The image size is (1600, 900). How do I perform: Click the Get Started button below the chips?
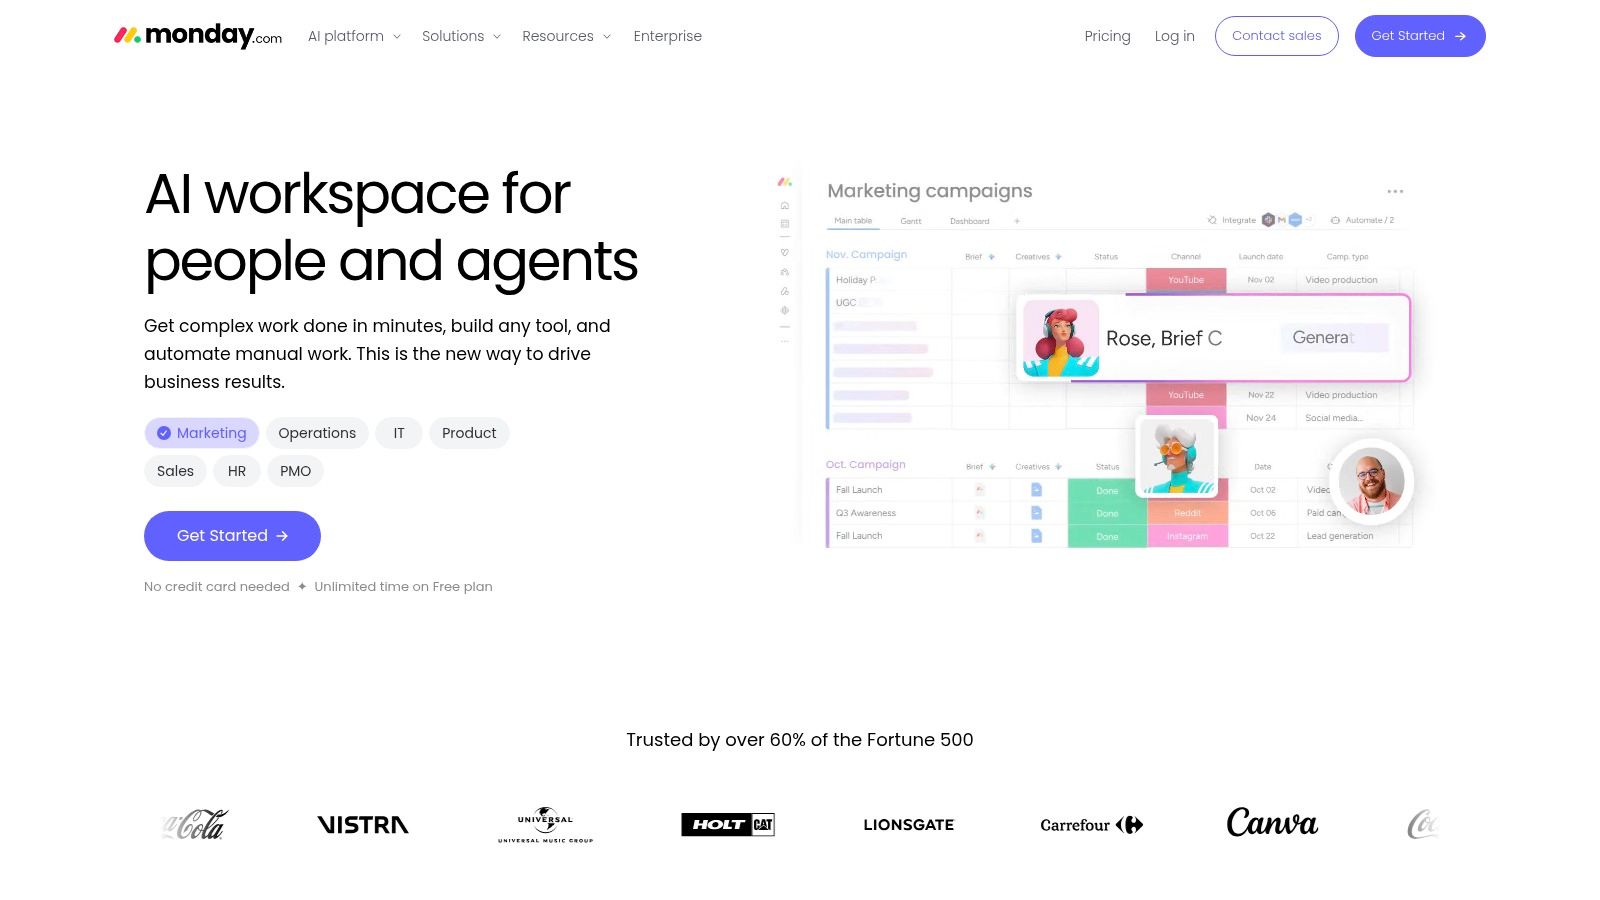tap(232, 536)
